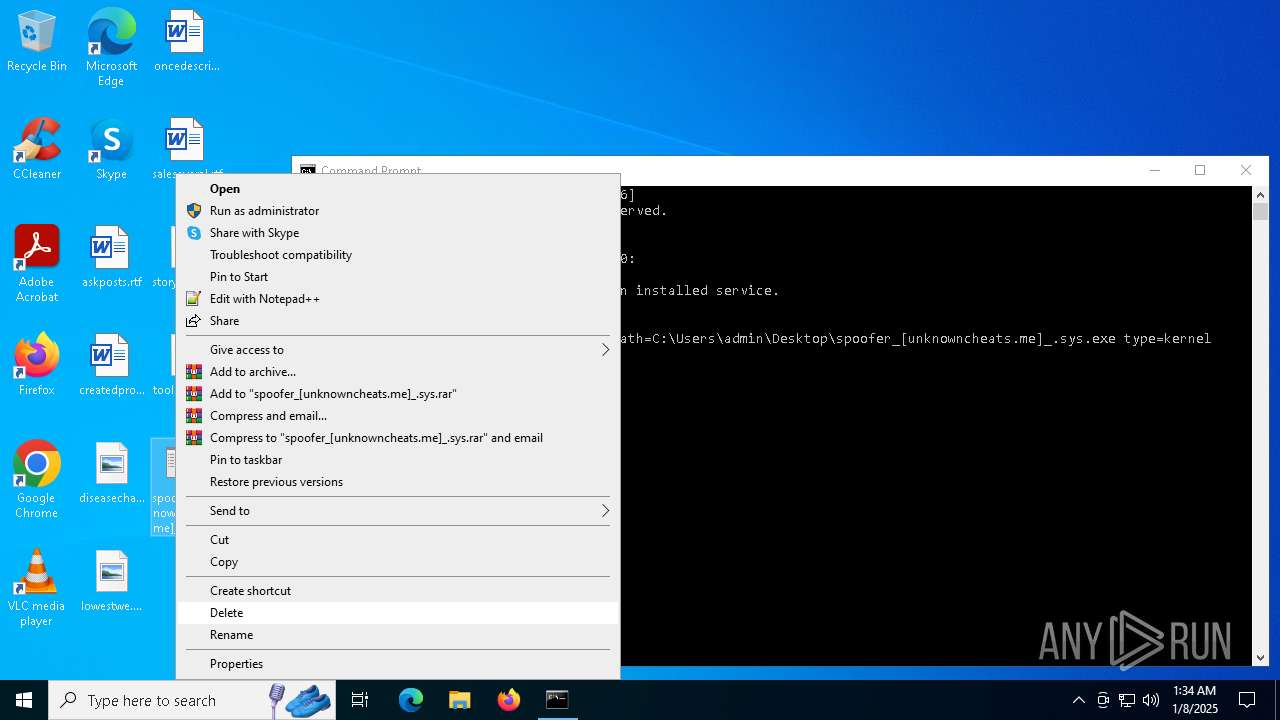
Task: Choose Share with Skype
Action: [x=397, y=233]
